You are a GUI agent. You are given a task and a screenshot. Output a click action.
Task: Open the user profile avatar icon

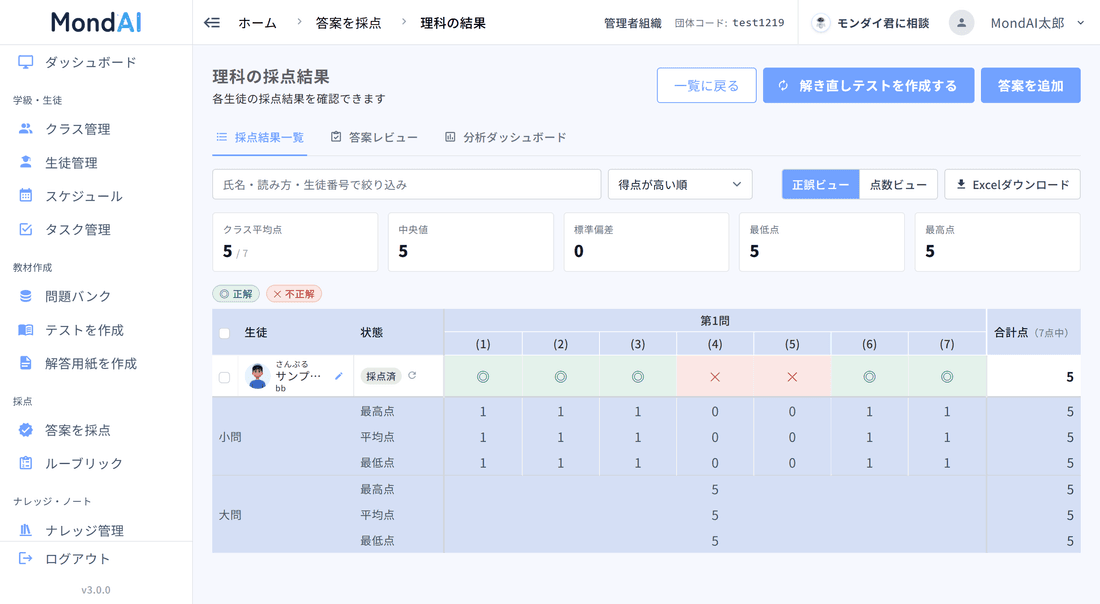(962, 23)
